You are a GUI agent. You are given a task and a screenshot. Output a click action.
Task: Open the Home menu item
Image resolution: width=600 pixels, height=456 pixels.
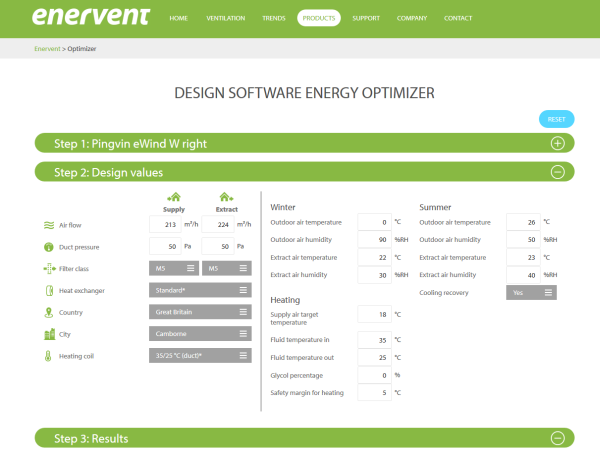pyautogui.click(x=178, y=18)
